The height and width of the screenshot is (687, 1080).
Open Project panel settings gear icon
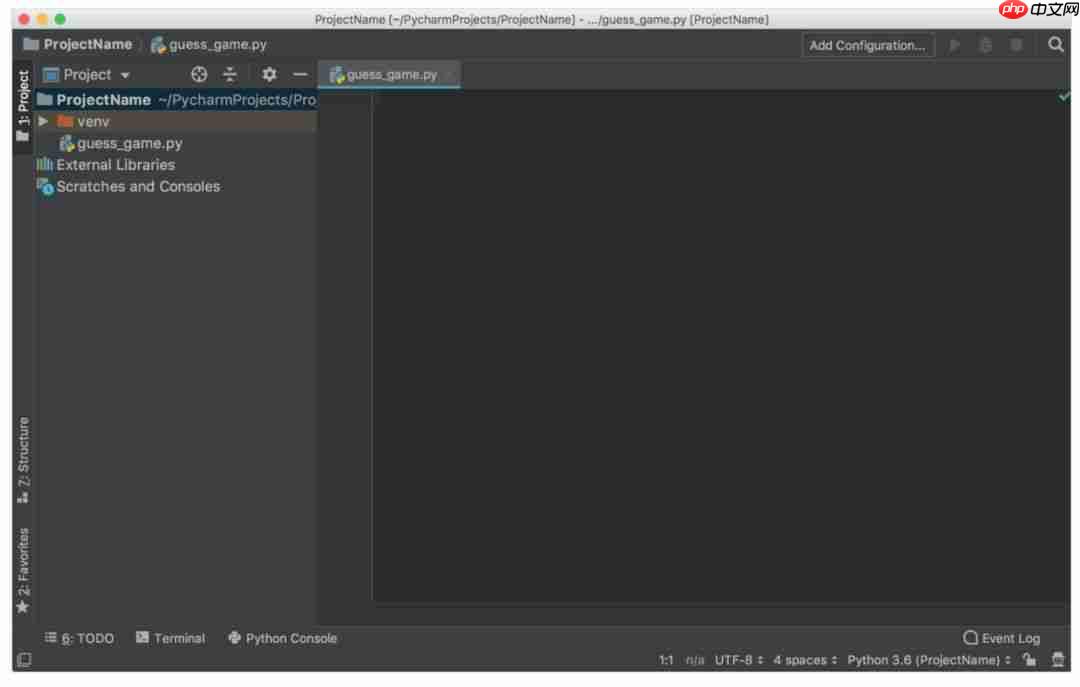pos(268,74)
